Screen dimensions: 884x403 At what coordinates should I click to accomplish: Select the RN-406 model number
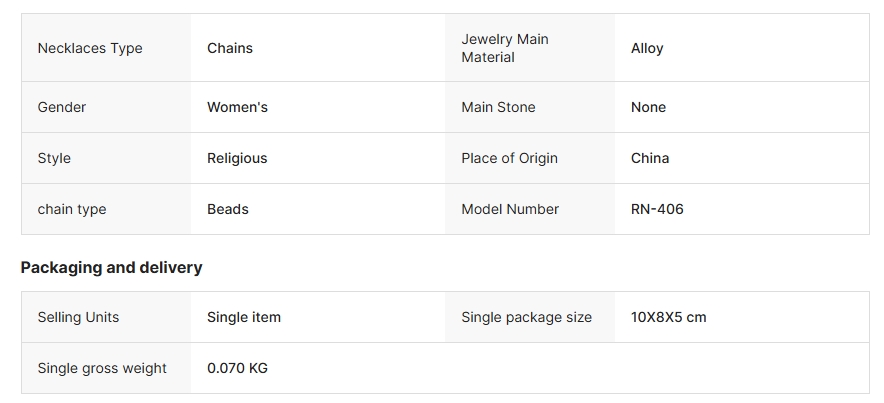[657, 209]
